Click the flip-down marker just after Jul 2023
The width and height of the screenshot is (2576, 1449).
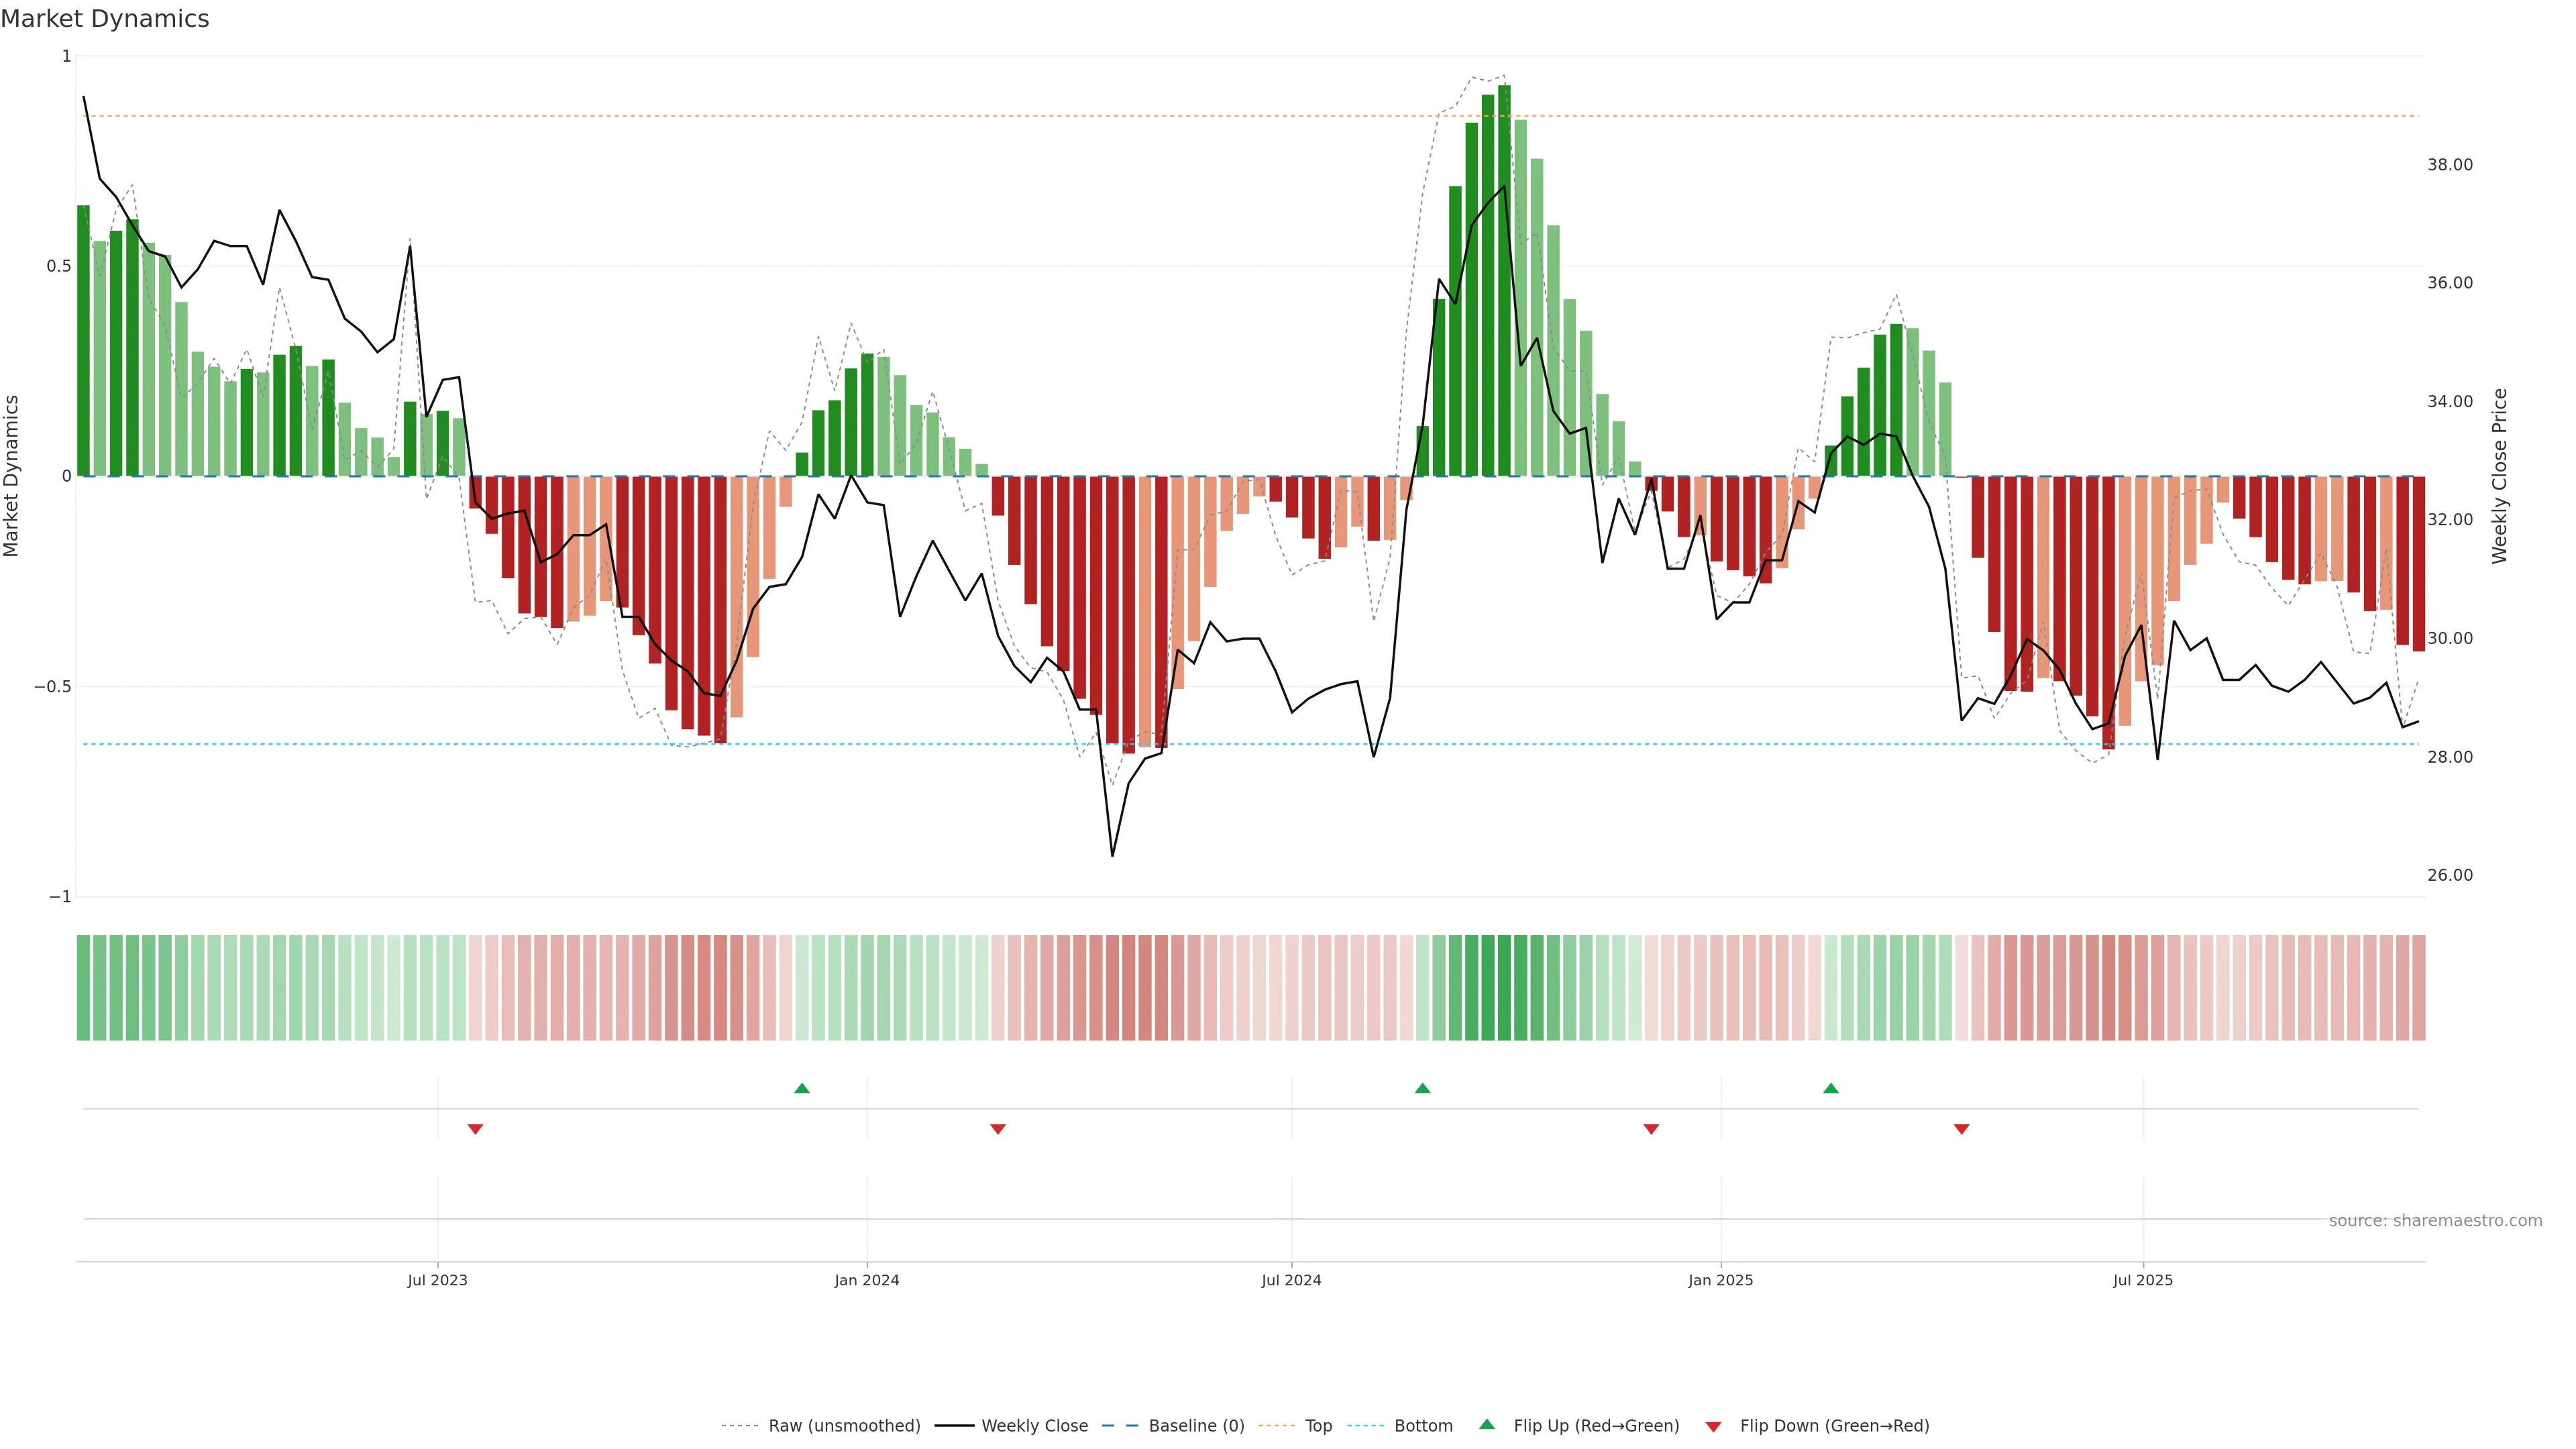click(475, 1129)
